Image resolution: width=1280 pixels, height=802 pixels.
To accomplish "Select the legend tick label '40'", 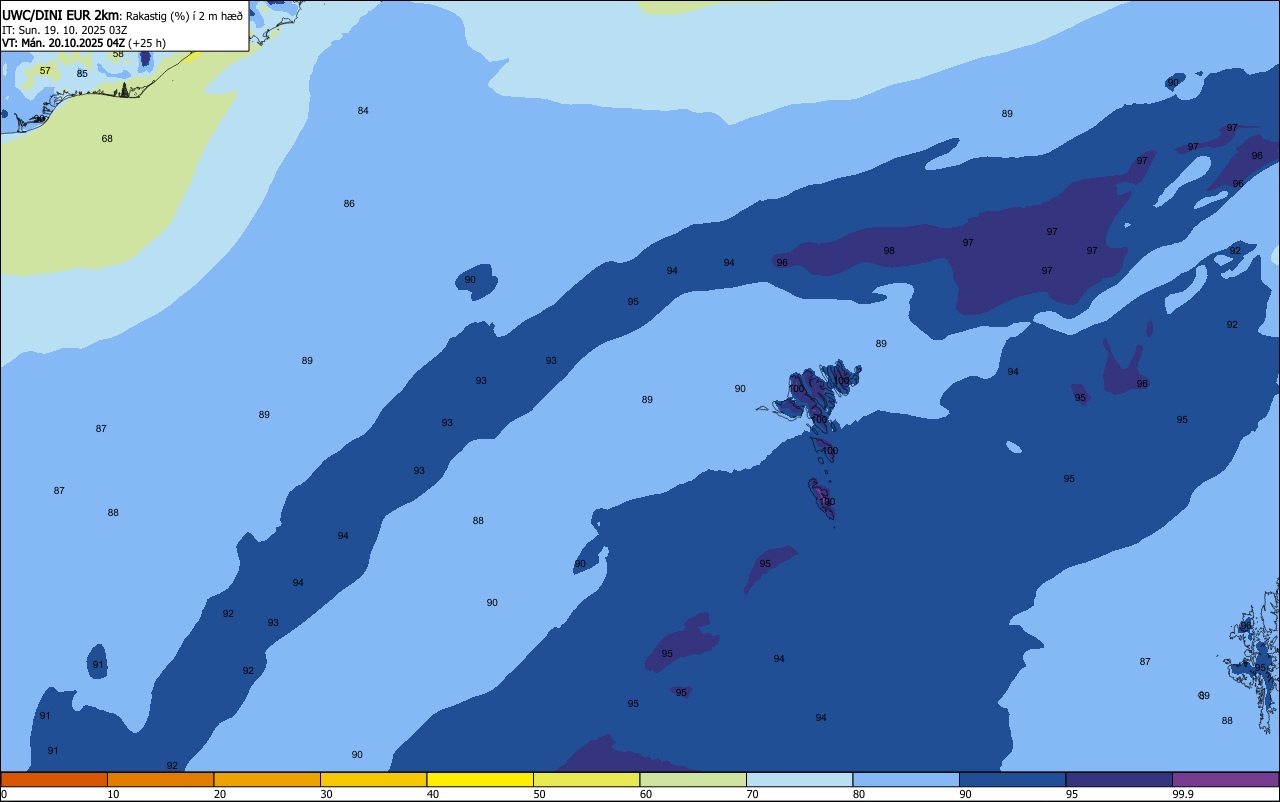I will [432, 794].
